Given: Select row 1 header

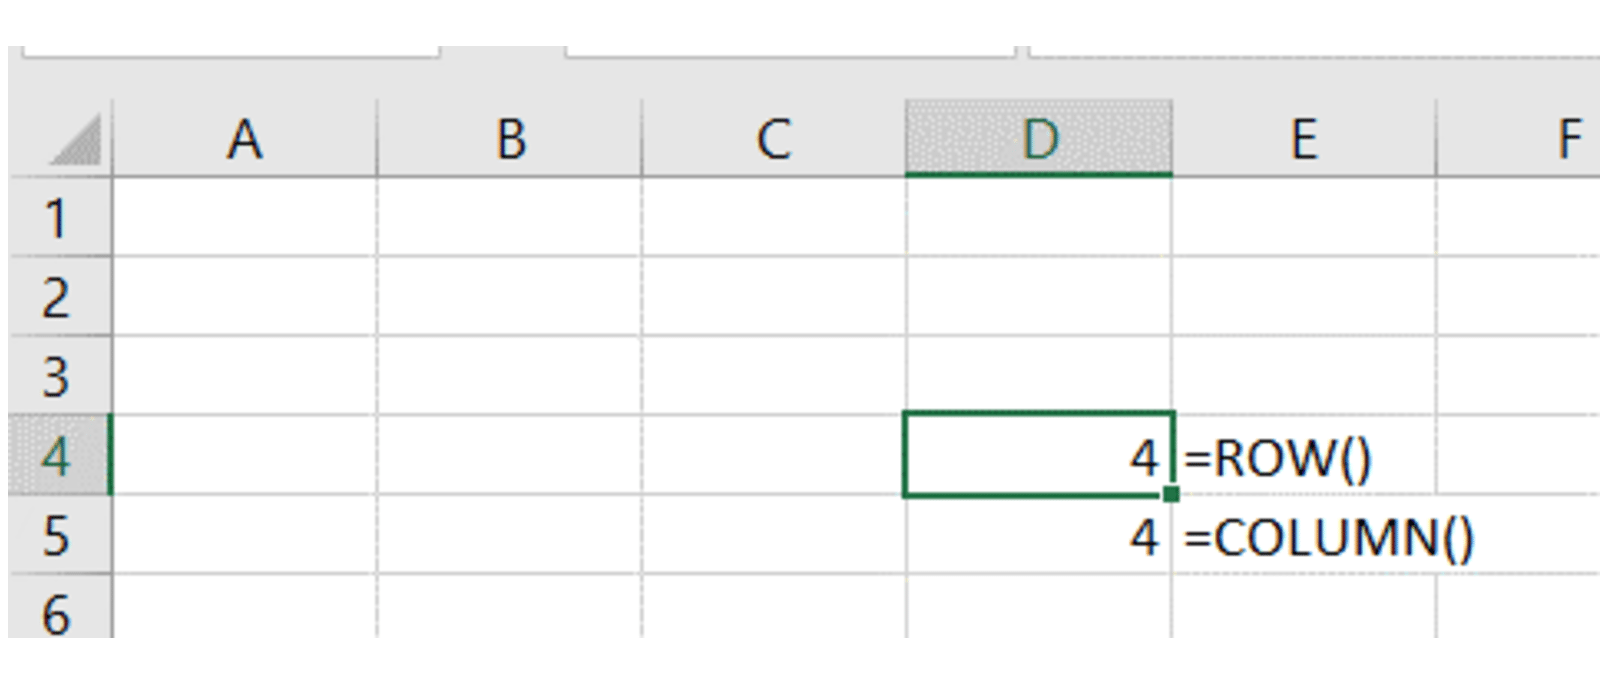Looking at the screenshot, I should 58,218.
